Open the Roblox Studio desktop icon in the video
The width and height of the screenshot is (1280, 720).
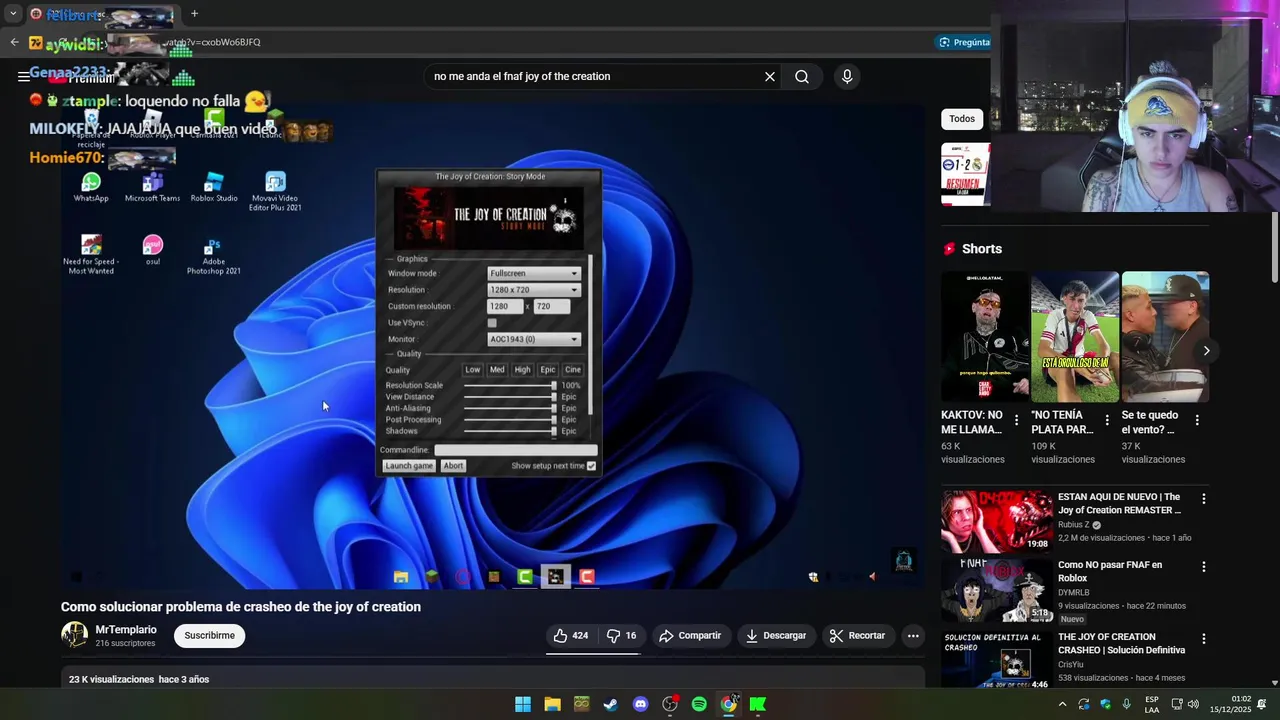point(214,187)
